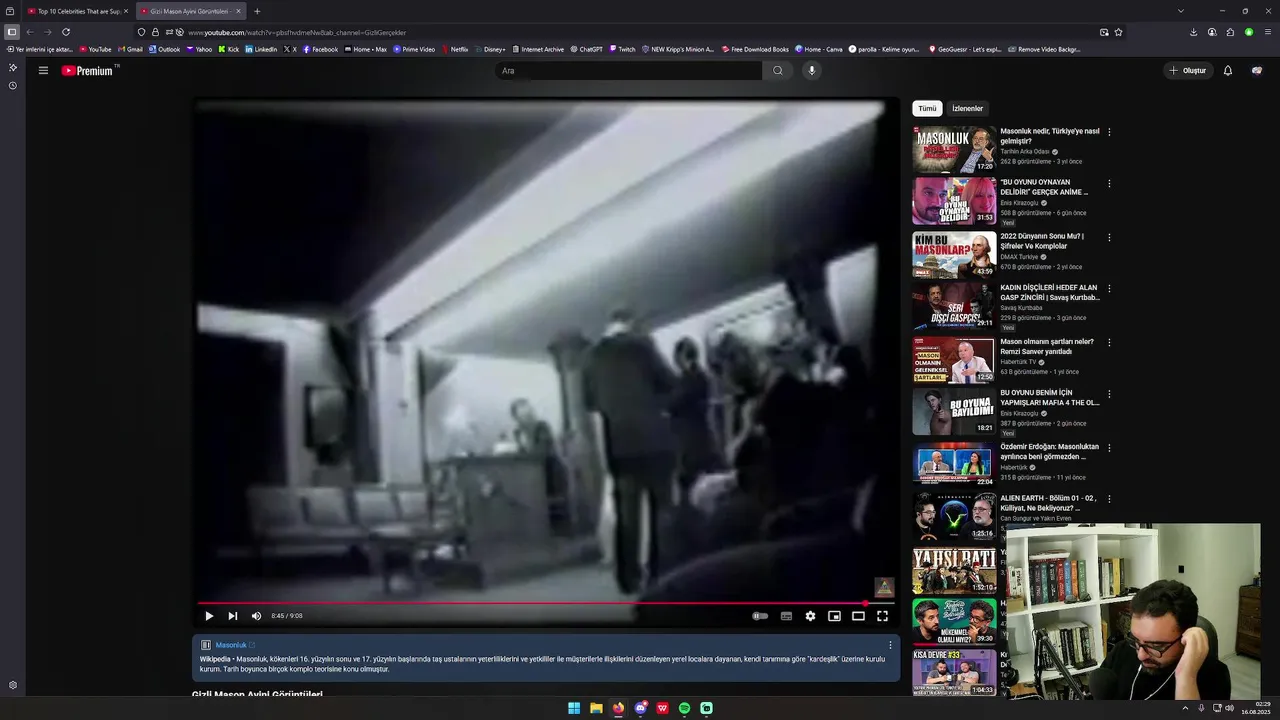
Task: Open browser application menu
Action: [1268, 32]
